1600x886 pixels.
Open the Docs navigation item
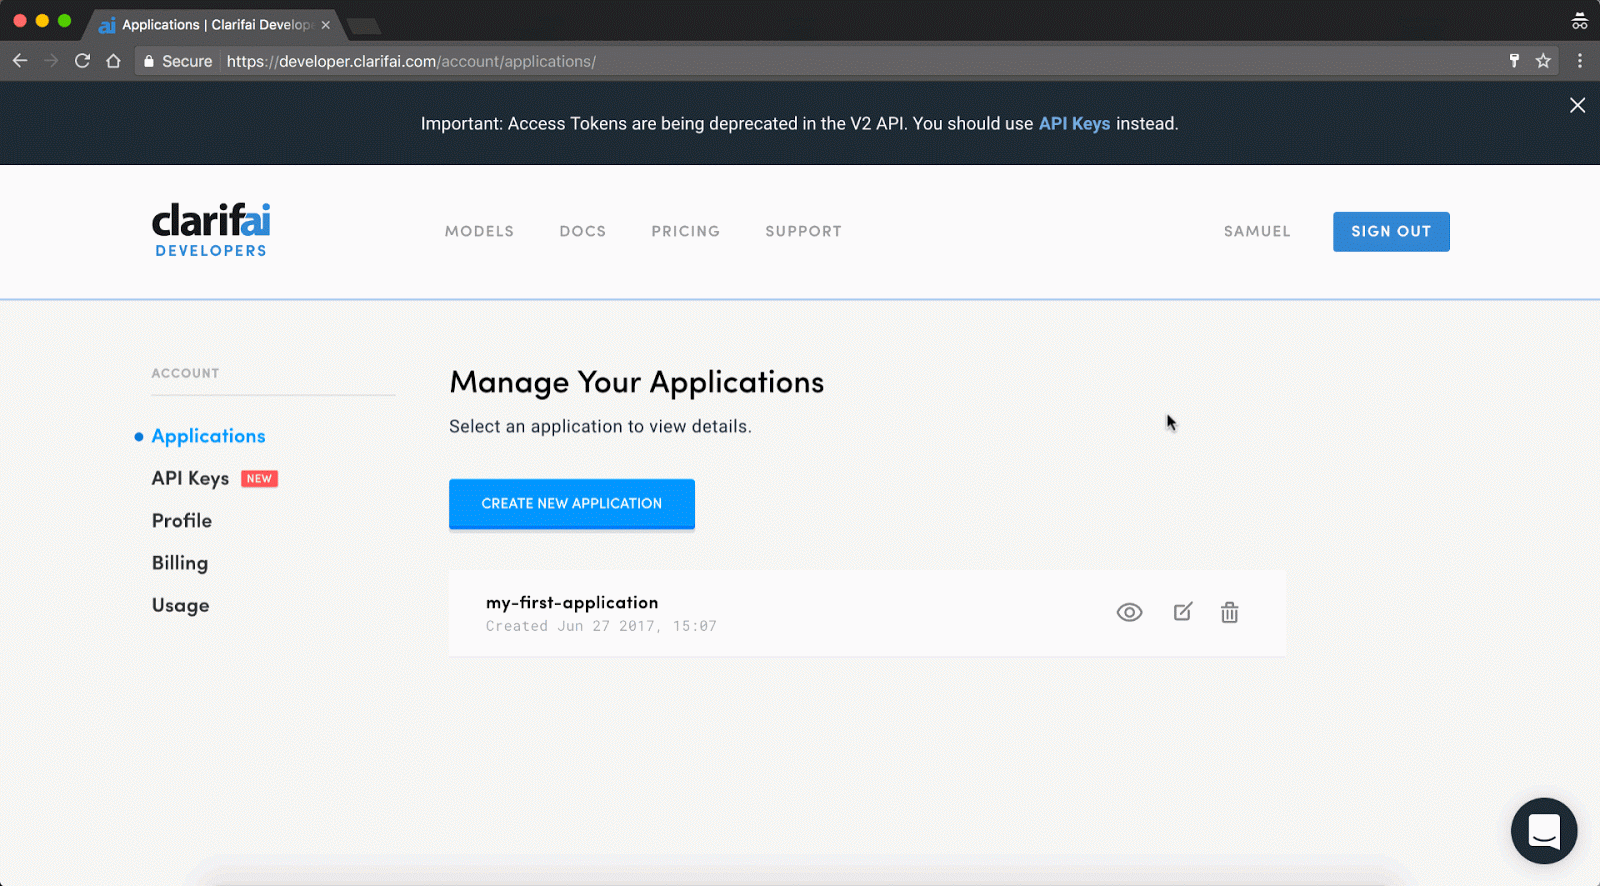tap(582, 231)
